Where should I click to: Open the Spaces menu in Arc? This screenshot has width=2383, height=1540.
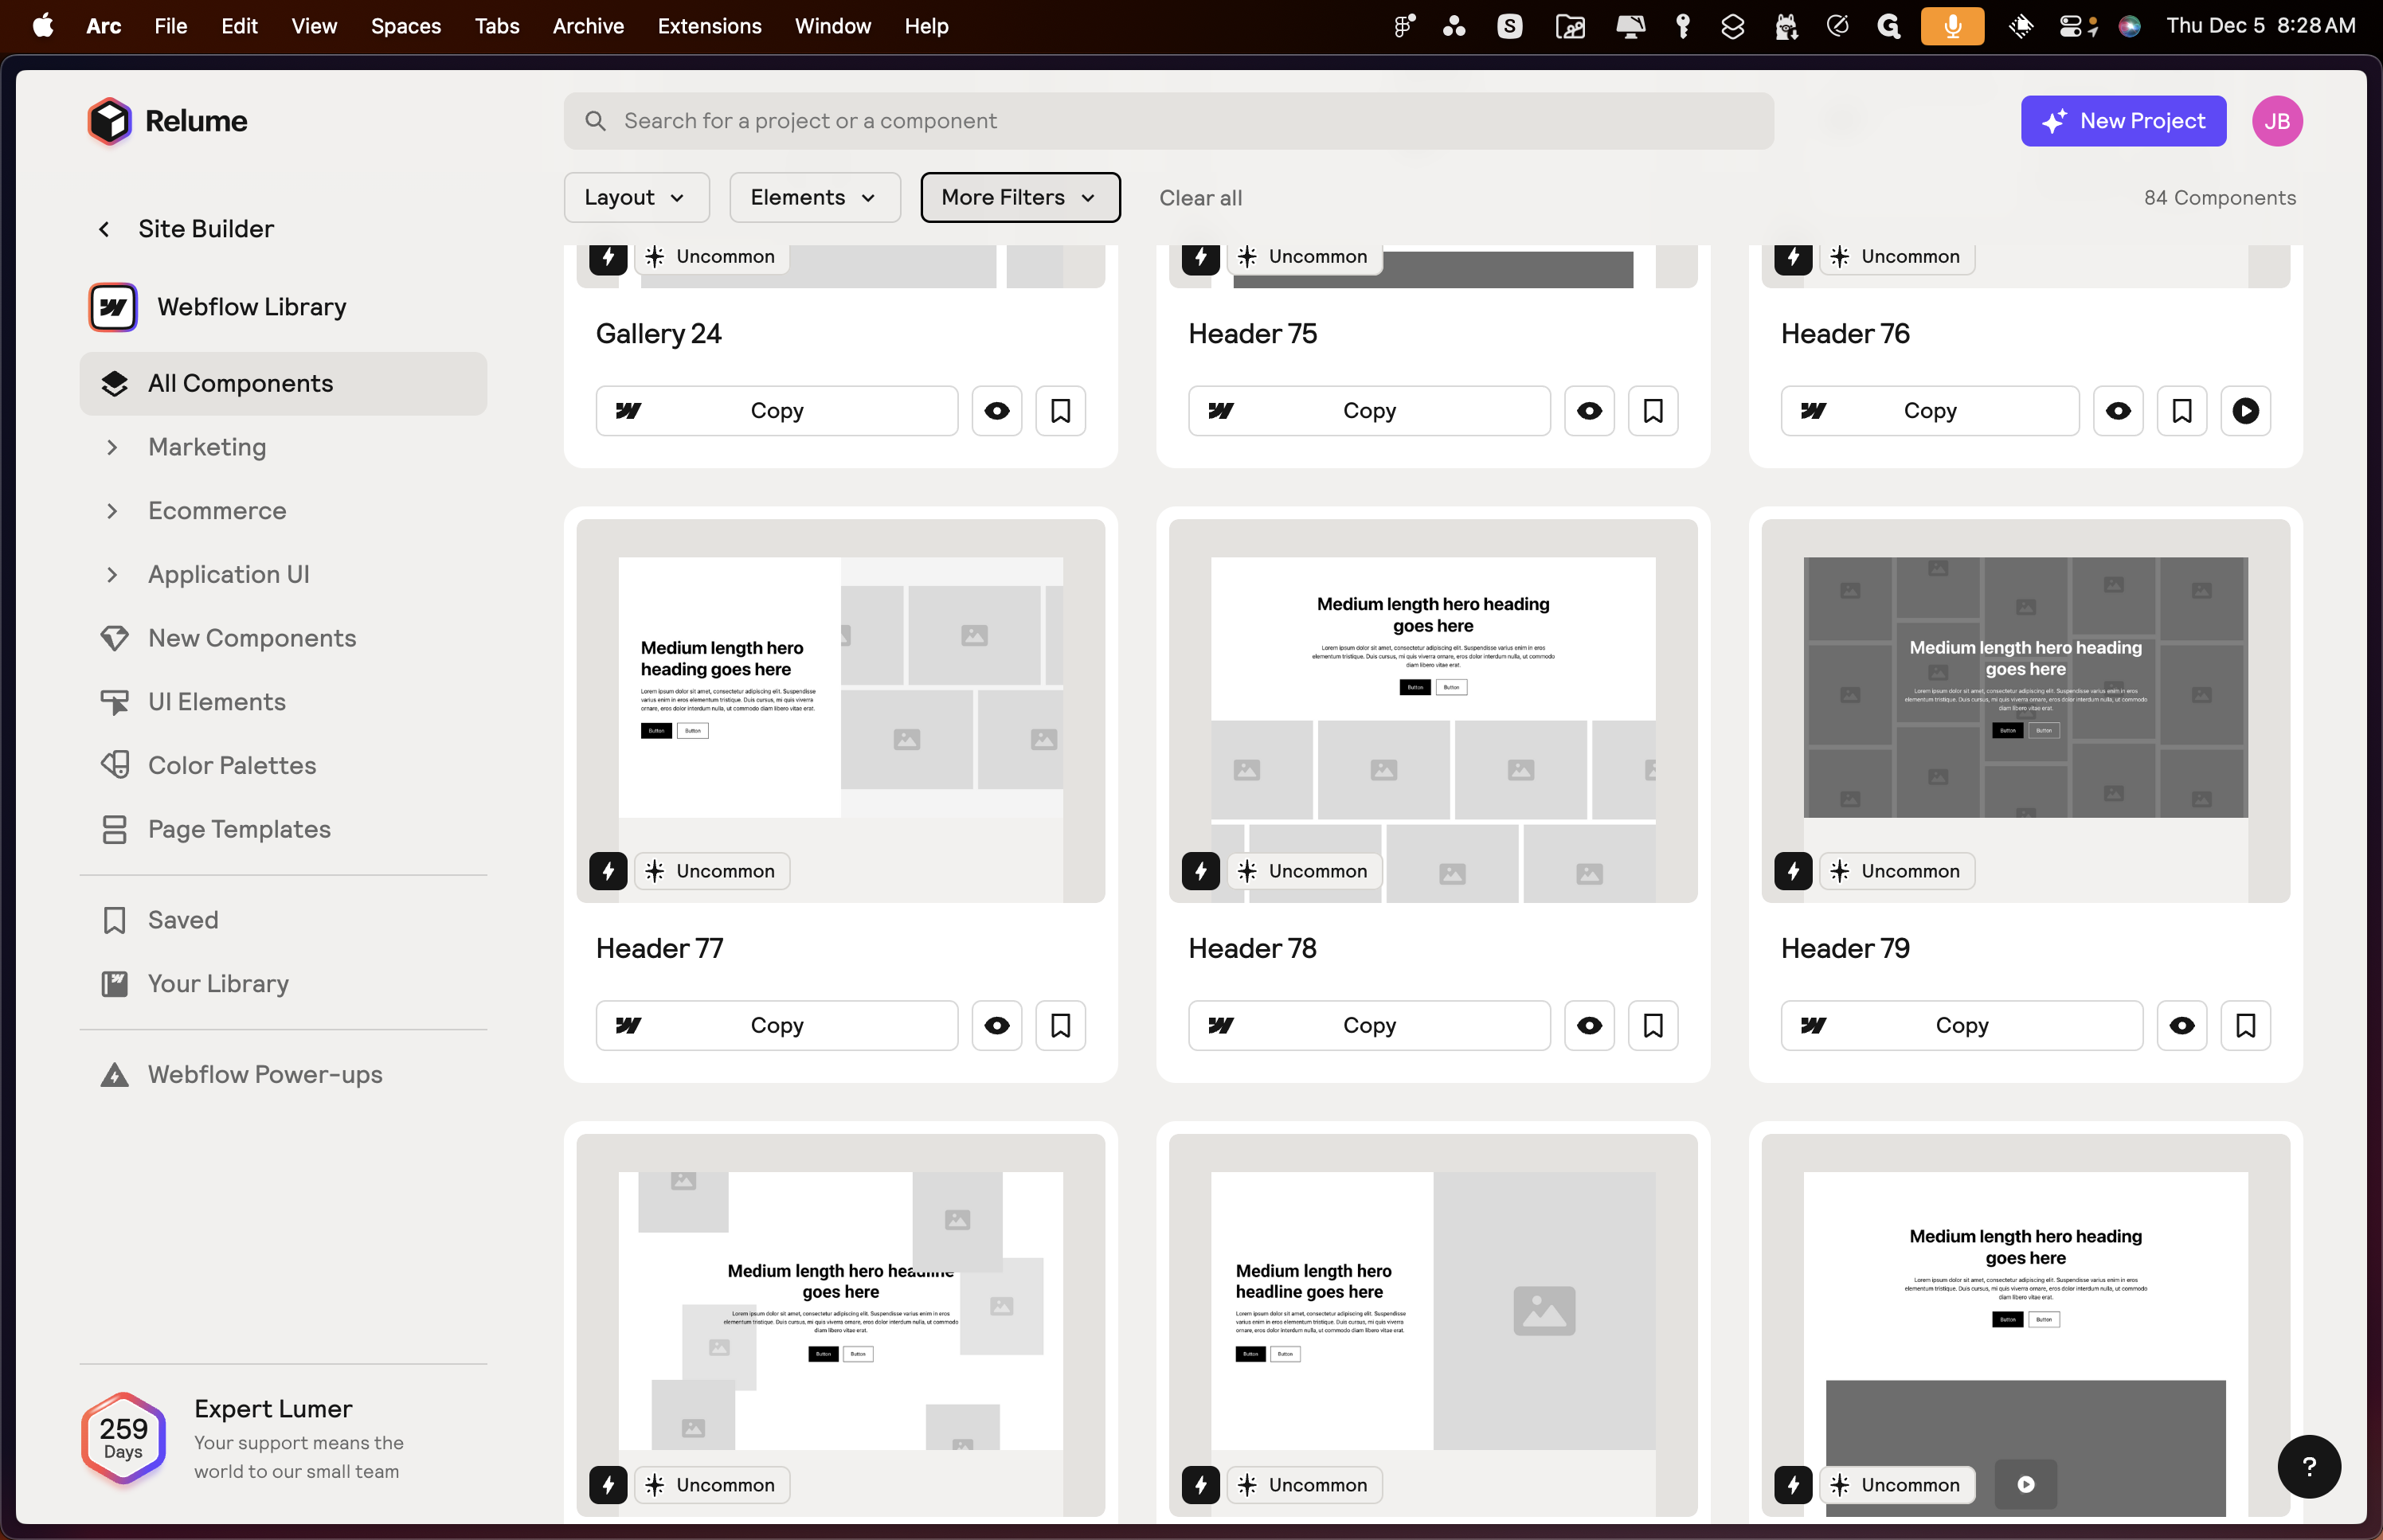[406, 26]
